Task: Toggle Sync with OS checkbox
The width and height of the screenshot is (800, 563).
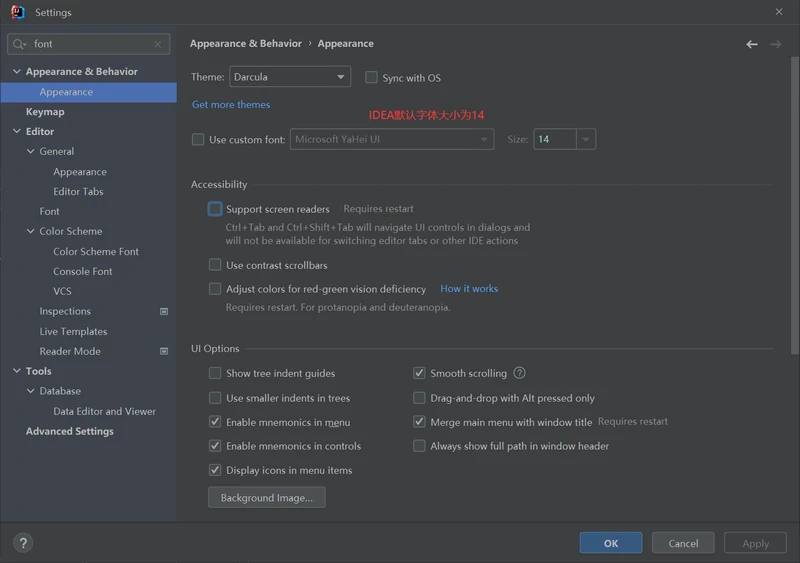Action: (x=371, y=77)
